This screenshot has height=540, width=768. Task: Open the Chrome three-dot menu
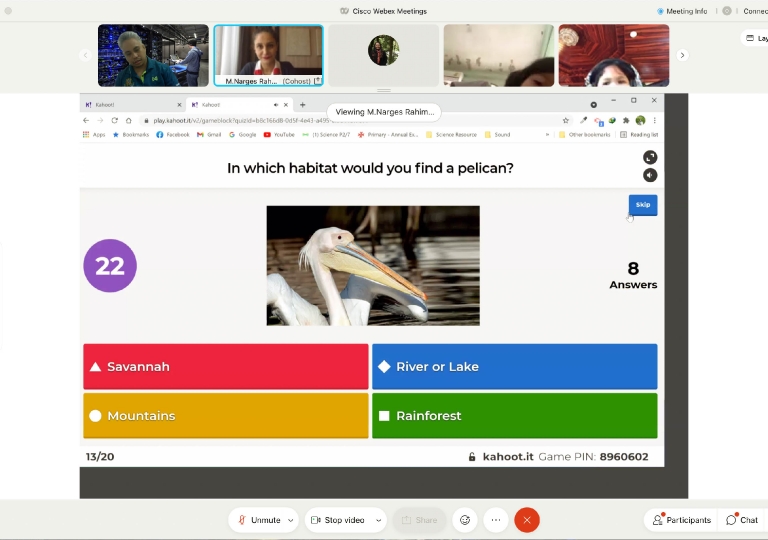[x=654, y=120]
